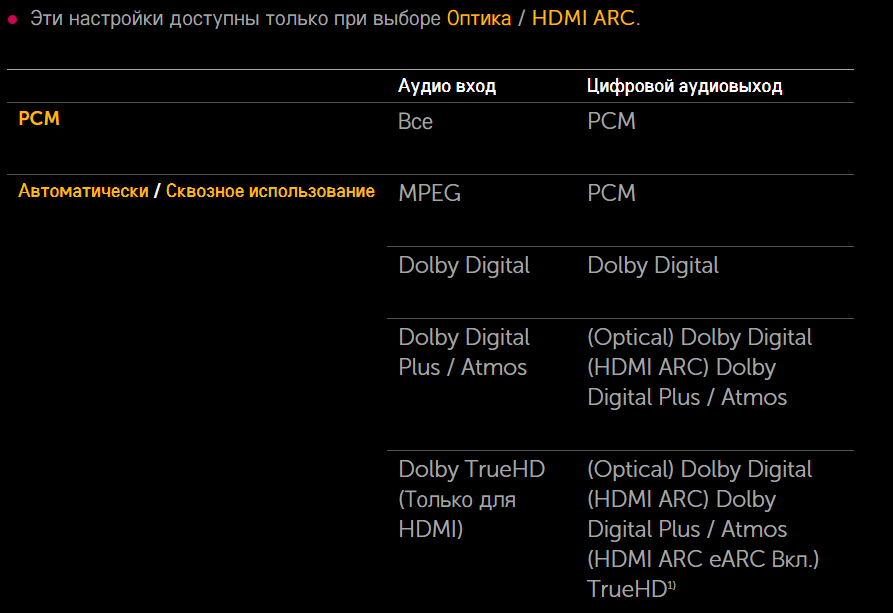Click the orange "HDMI ARC" link in the note

(583, 19)
